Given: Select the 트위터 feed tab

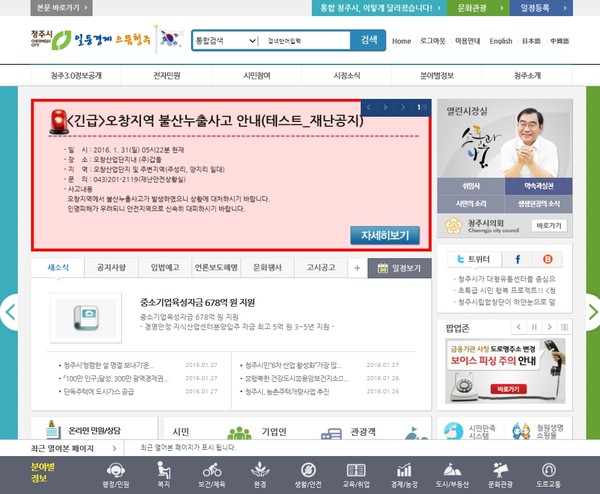Looking at the screenshot, I should [474, 259].
